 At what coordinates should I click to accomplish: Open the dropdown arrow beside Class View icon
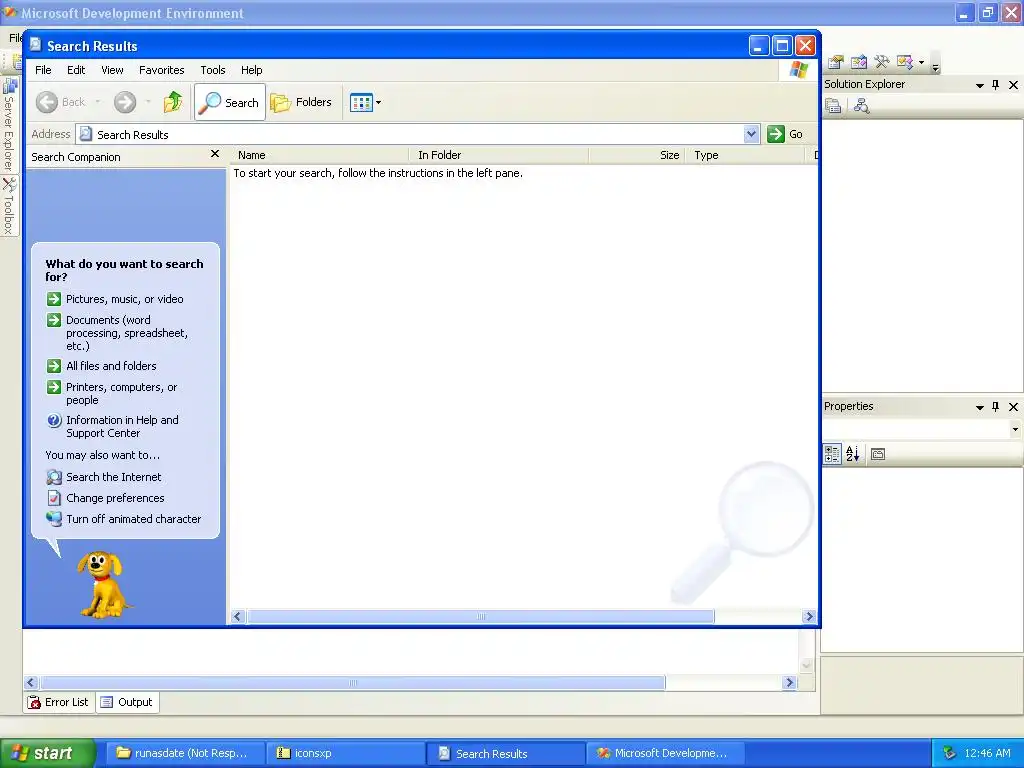tap(921, 63)
